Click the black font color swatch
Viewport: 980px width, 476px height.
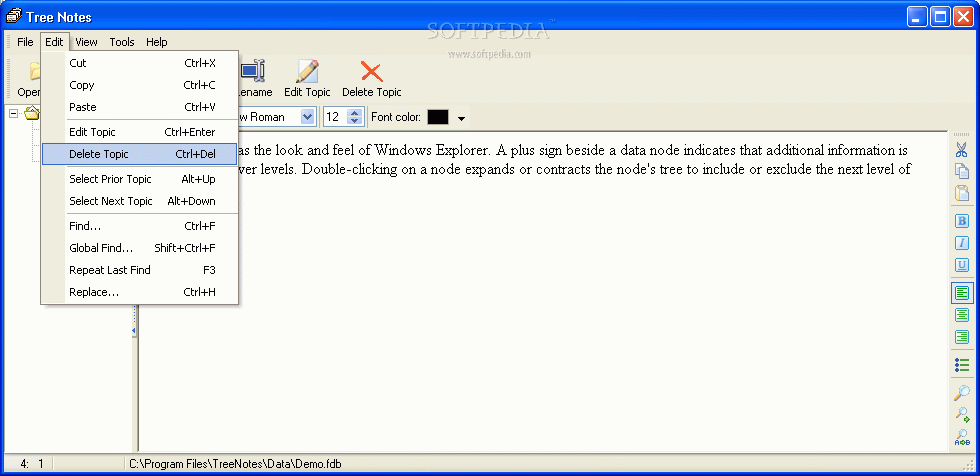pos(438,117)
